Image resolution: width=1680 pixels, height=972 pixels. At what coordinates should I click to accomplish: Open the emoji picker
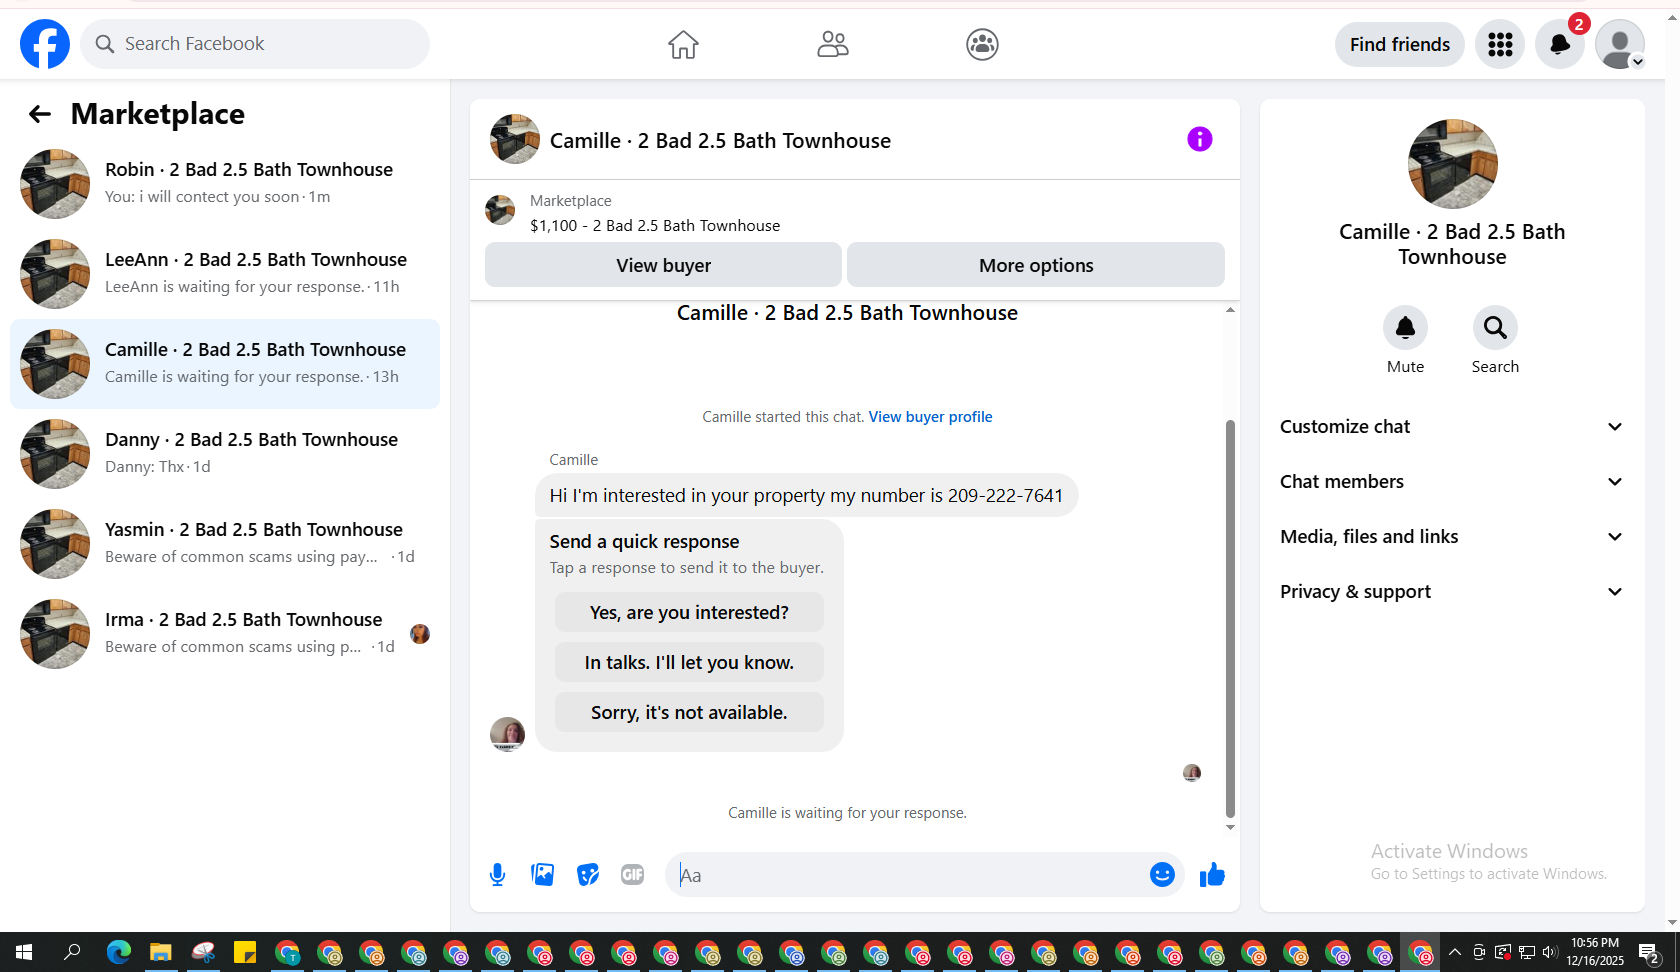pos(1162,875)
